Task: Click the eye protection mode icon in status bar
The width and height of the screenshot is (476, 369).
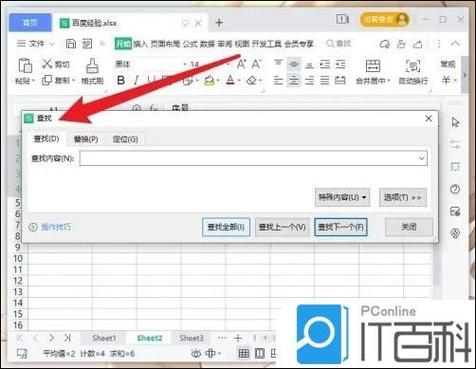Action: tap(196, 353)
